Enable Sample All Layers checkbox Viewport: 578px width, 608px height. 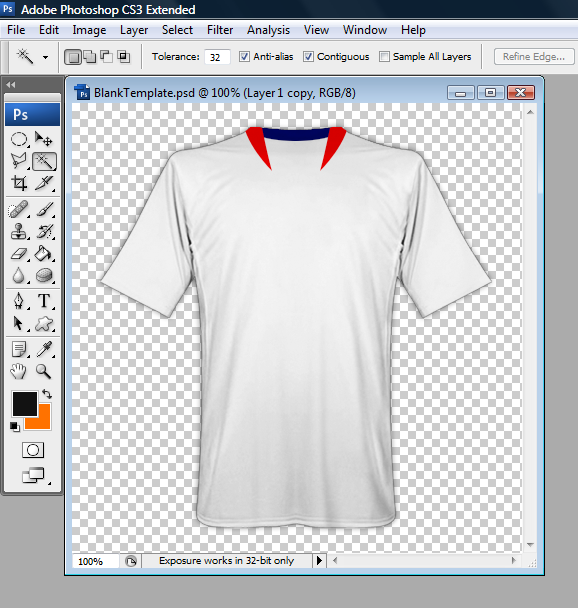[x=384, y=57]
